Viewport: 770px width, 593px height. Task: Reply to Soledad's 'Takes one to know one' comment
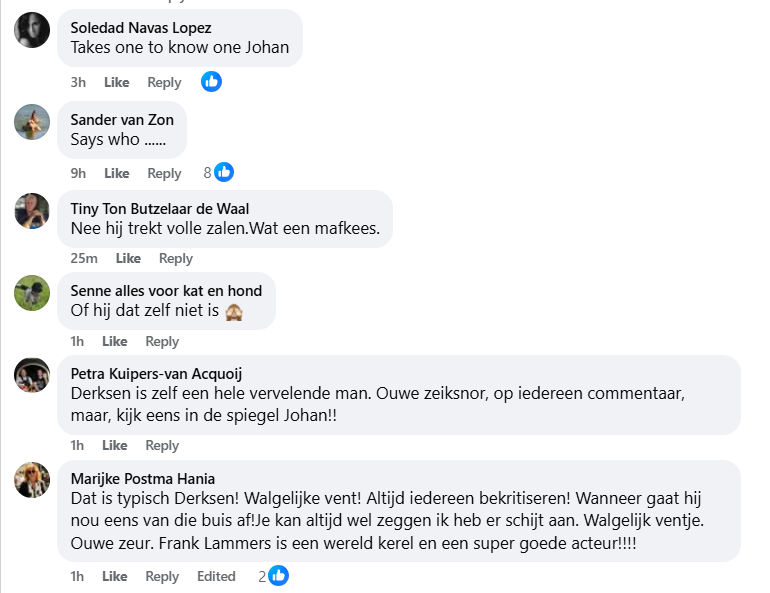coord(164,82)
